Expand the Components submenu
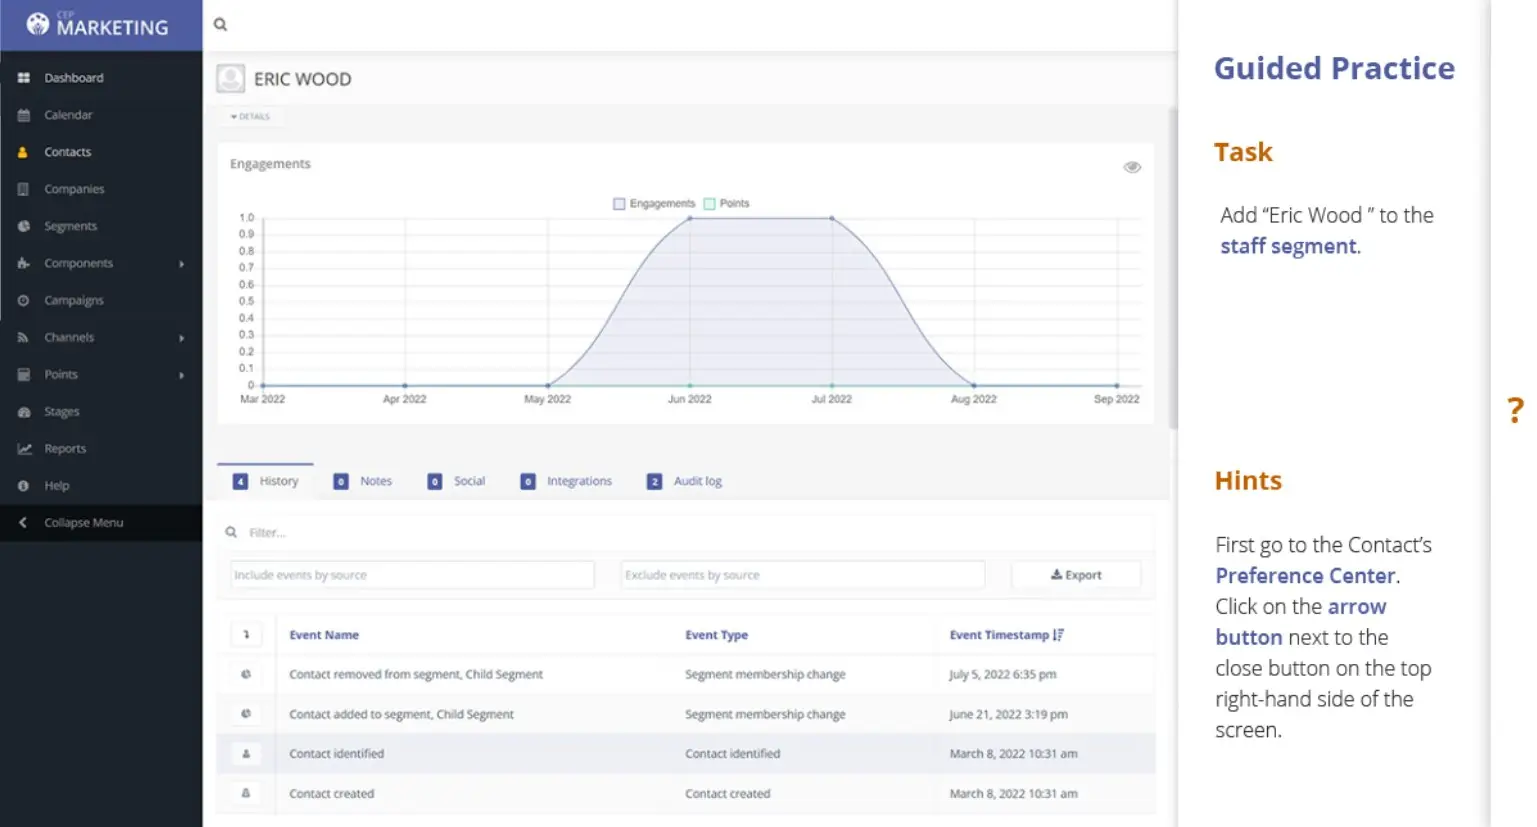The height and width of the screenshot is (827, 1537). tap(181, 264)
